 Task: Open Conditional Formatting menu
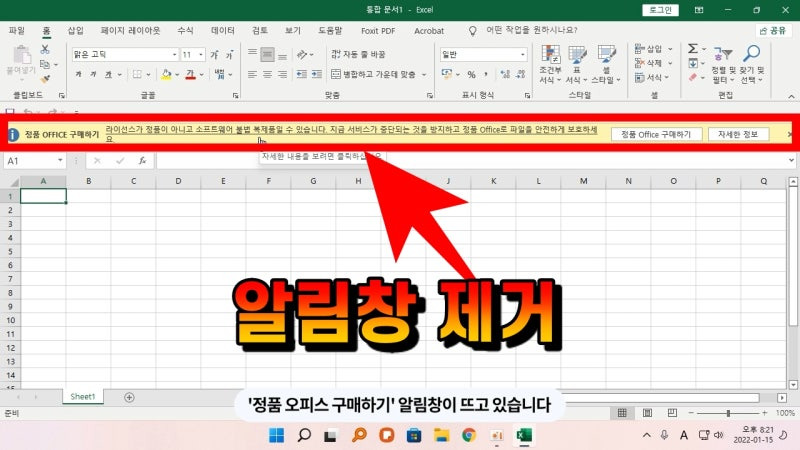tap(550, 64)
